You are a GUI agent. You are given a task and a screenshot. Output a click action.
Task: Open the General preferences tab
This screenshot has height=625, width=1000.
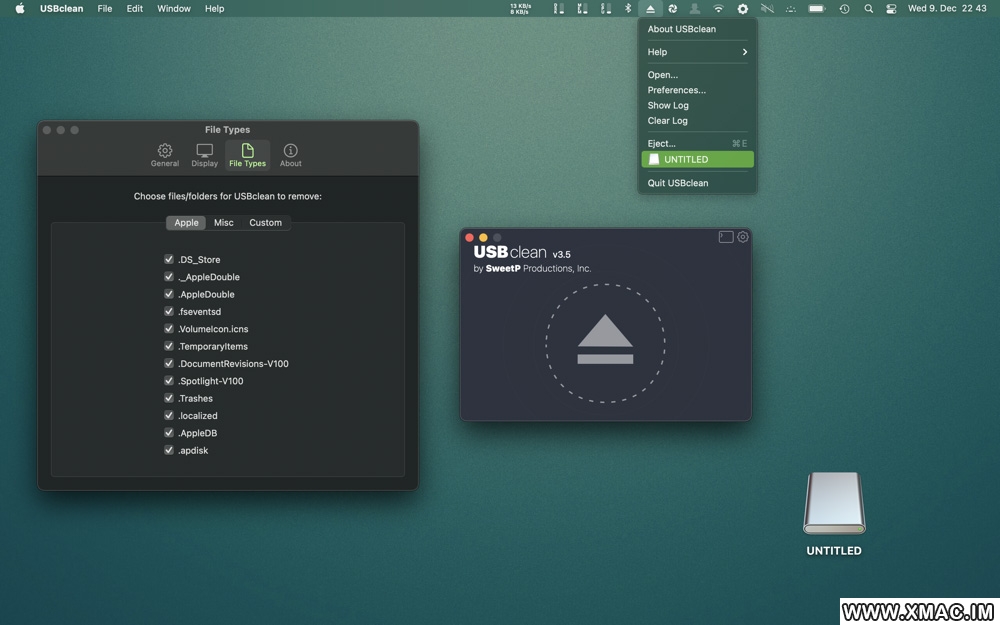tap(165, 155)
